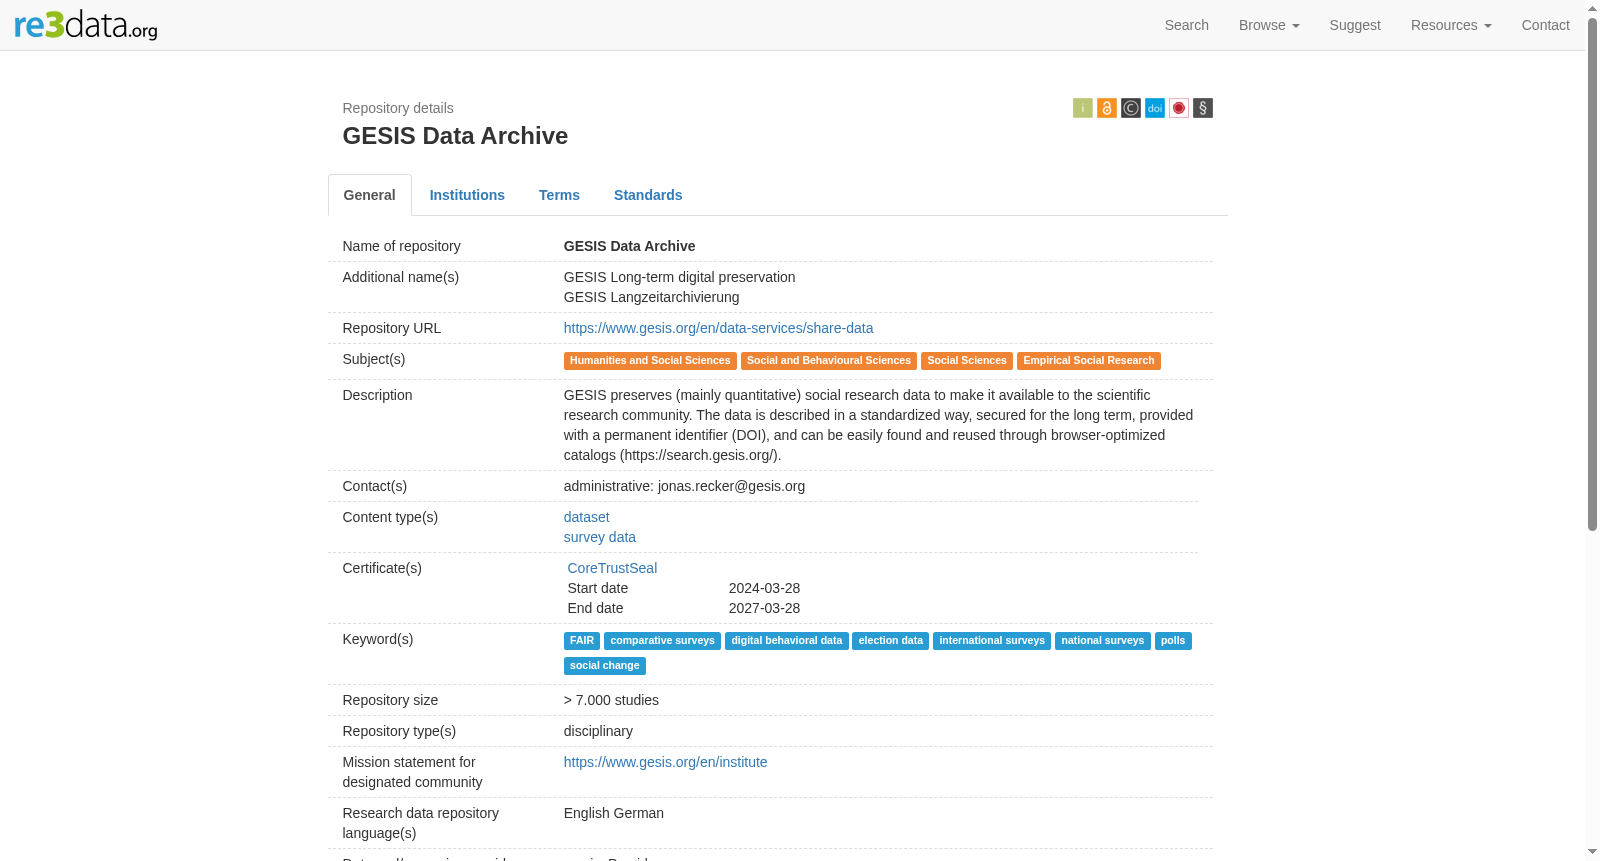
Task: Click the election data keyword tag
Action: click(891, 641)
